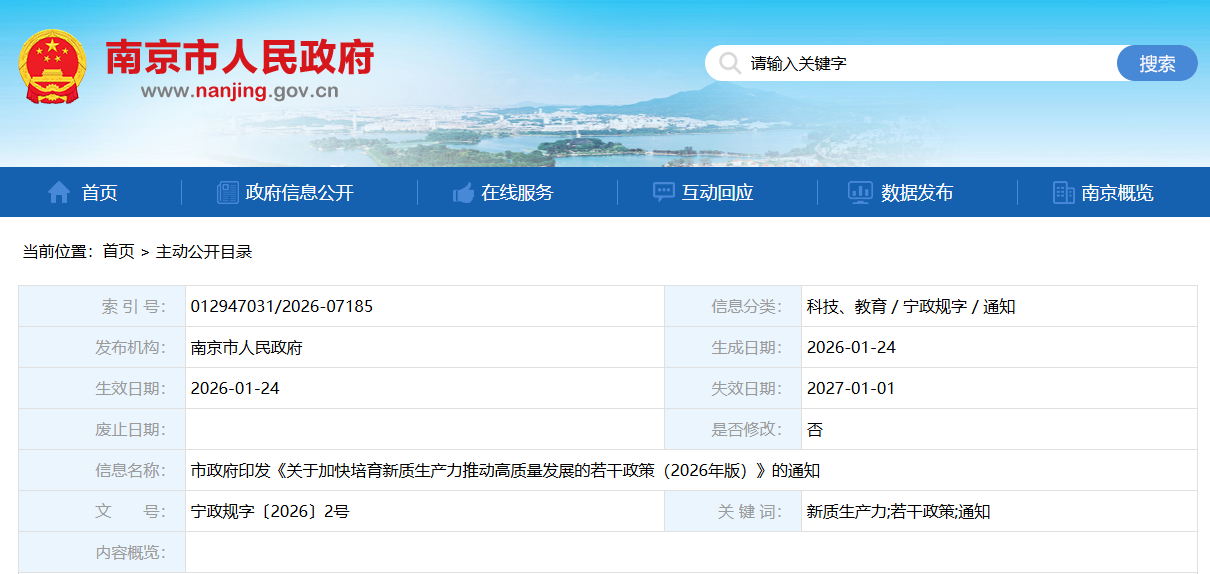The height and width of the screenshot is (574, 1210).
Task: Open 主动公开目录 breadcrumb link
Action: coord(204,252)
